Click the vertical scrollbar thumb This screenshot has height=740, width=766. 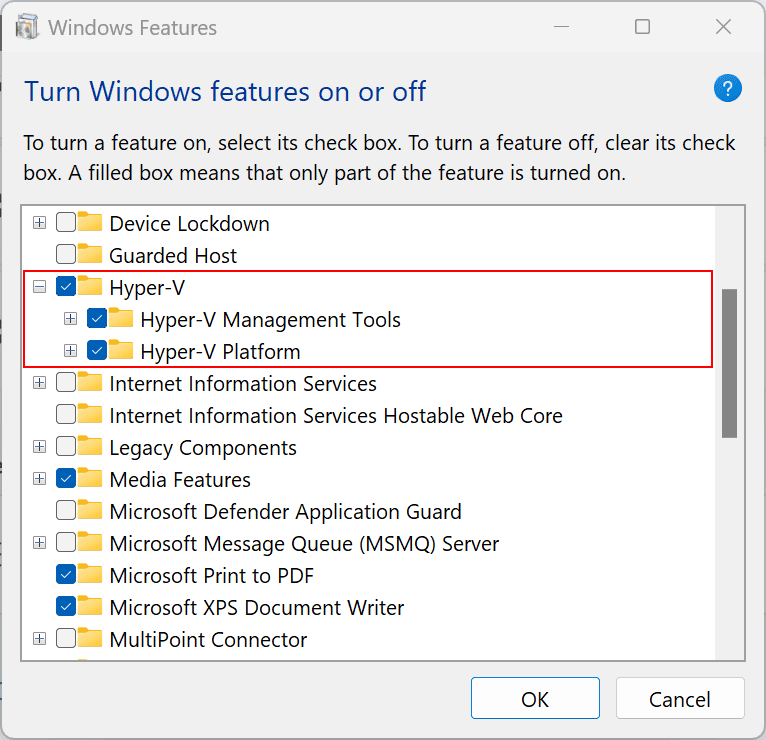729,362
